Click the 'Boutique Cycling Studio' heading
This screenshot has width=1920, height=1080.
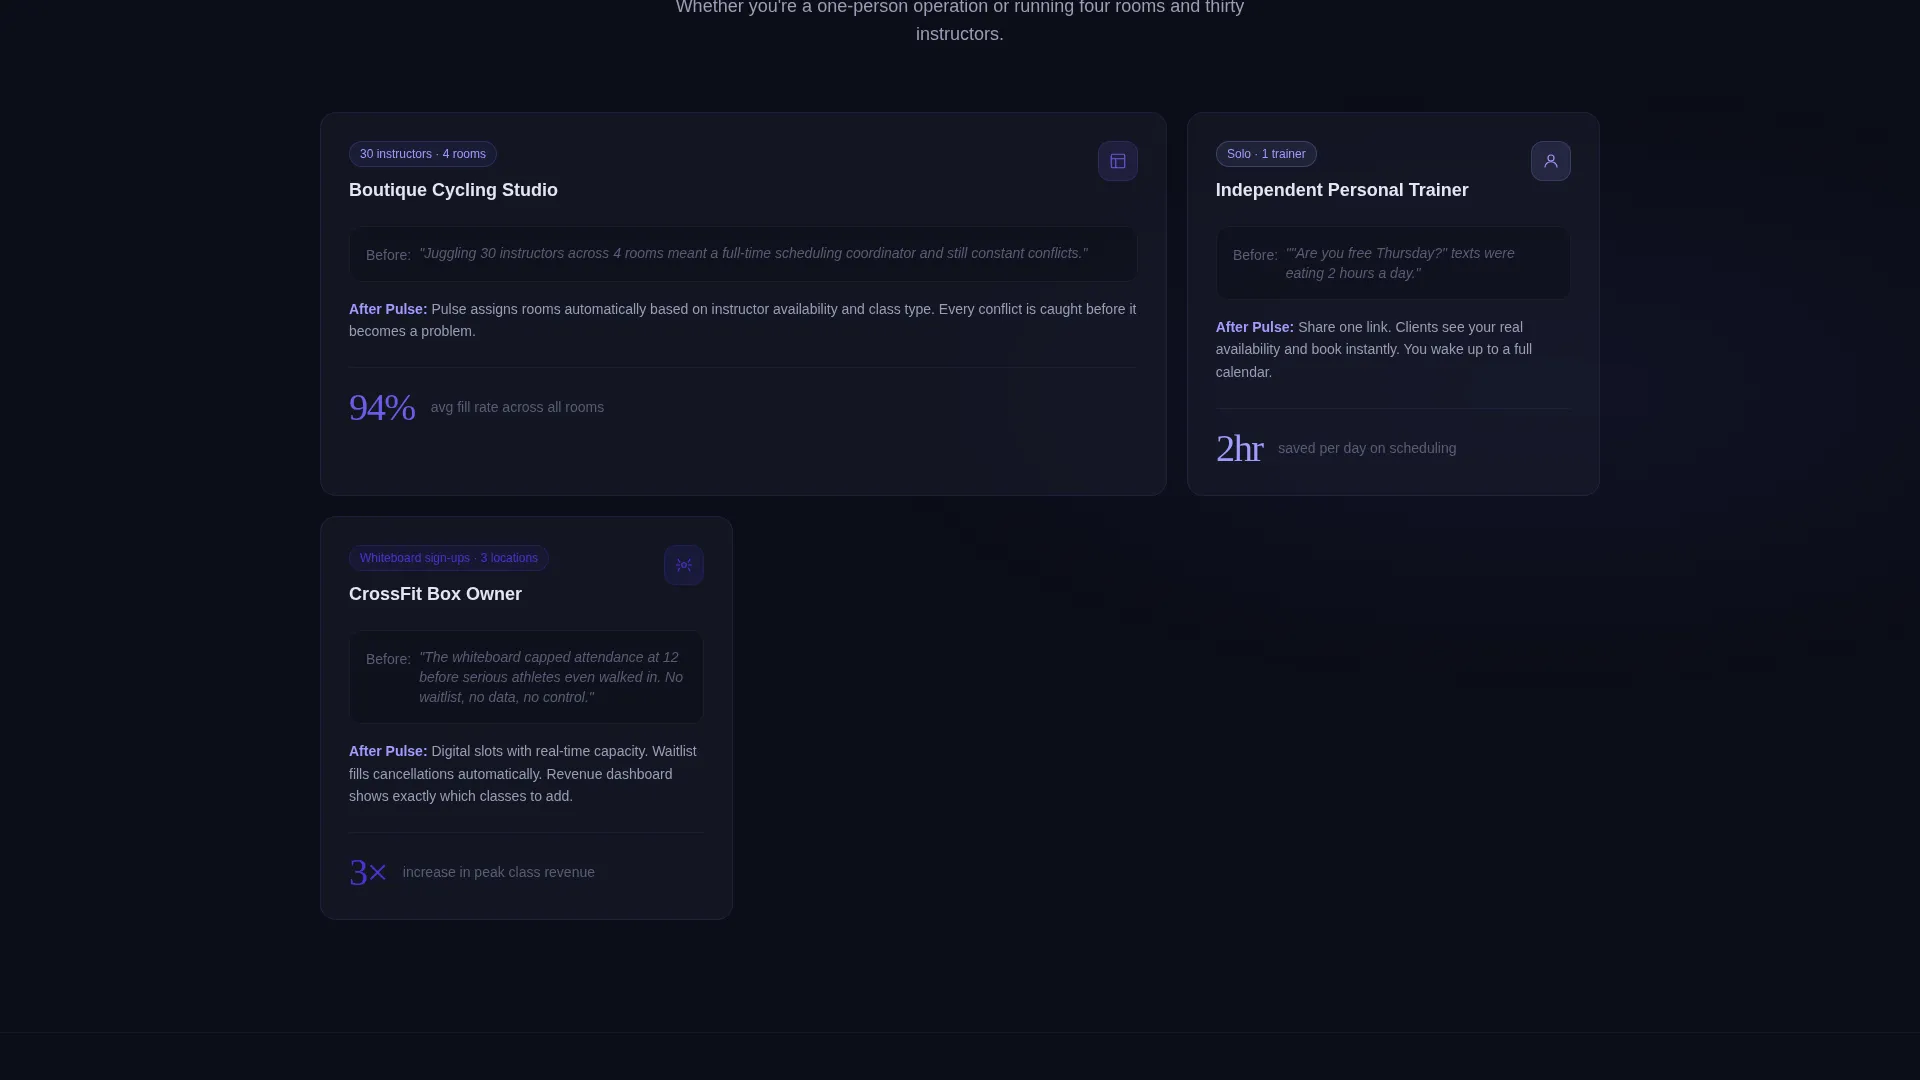453,190
